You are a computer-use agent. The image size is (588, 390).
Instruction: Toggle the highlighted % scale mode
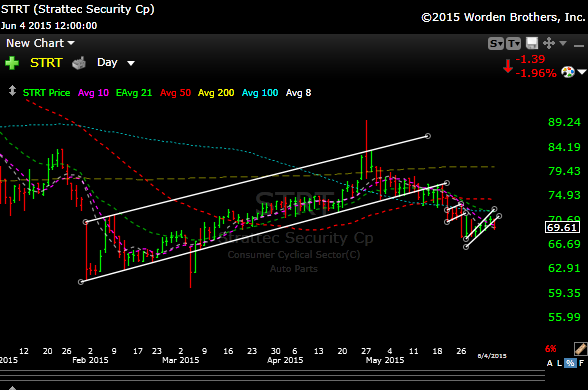point(570,363)
